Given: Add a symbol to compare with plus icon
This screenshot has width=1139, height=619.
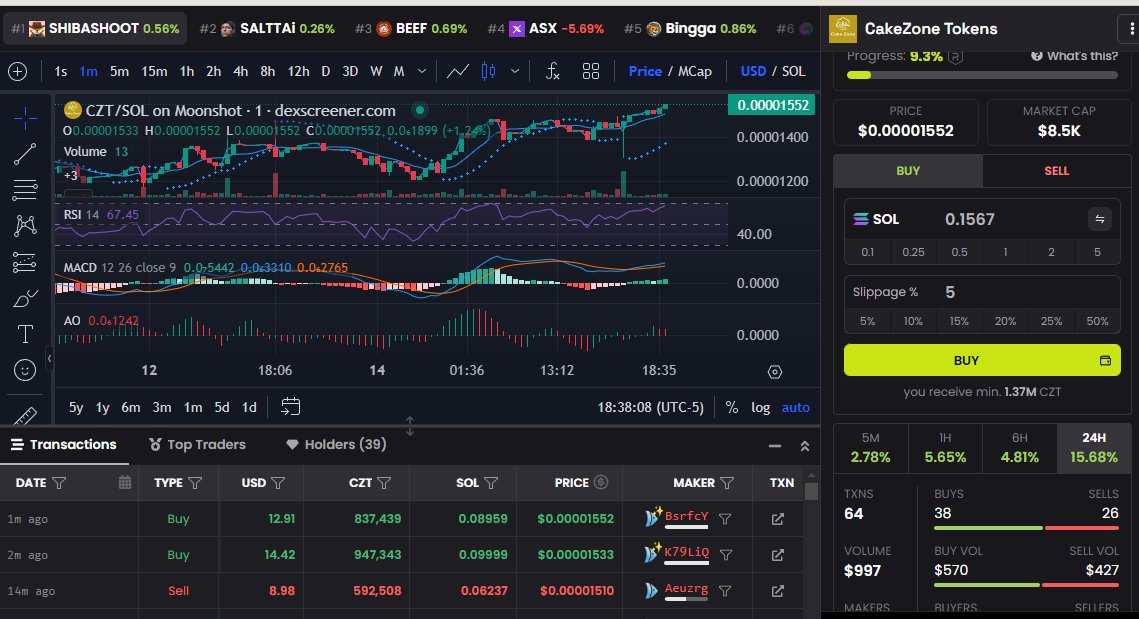Looking at the screenshot, I should click(x=17, y=71).
